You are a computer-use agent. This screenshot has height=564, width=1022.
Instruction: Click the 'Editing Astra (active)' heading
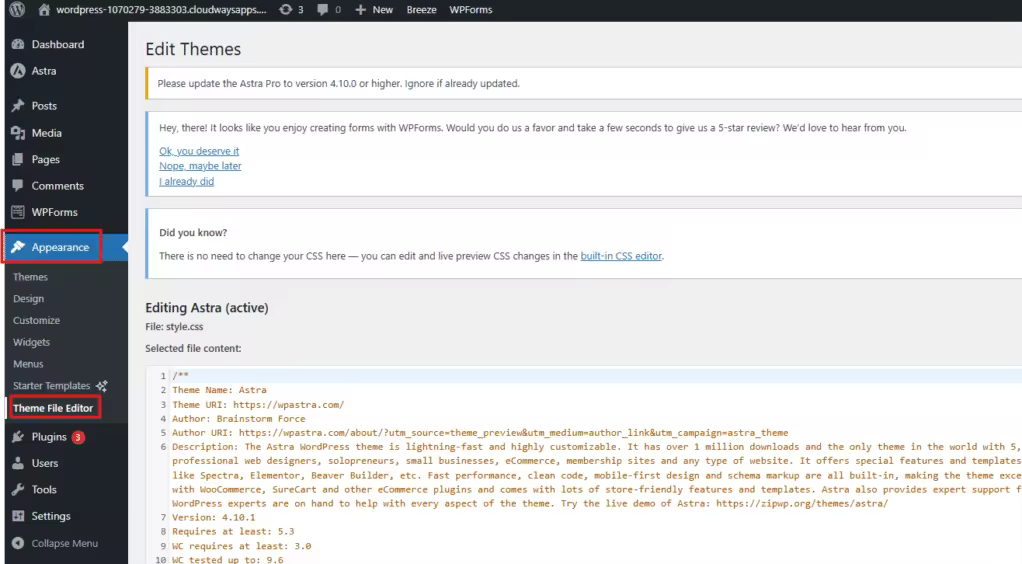pyautogui.click(x=207, y=307)
